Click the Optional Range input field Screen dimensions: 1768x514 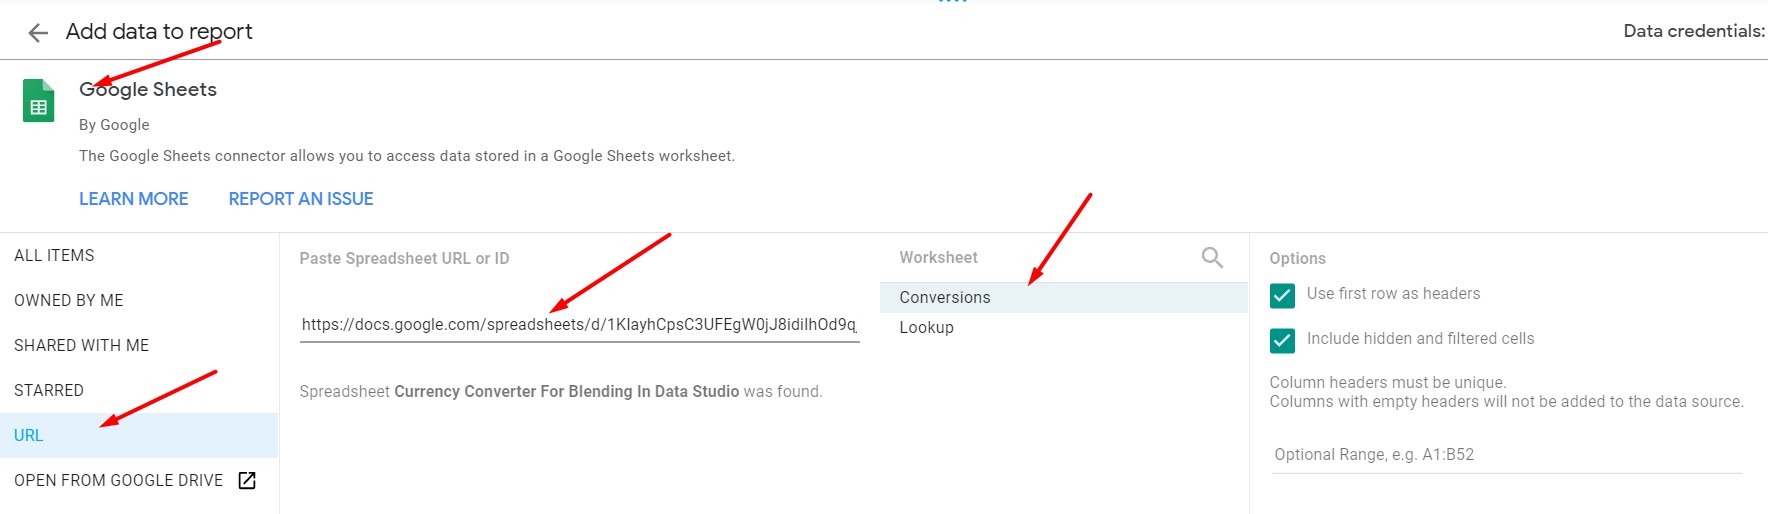tap(1506, 455)
